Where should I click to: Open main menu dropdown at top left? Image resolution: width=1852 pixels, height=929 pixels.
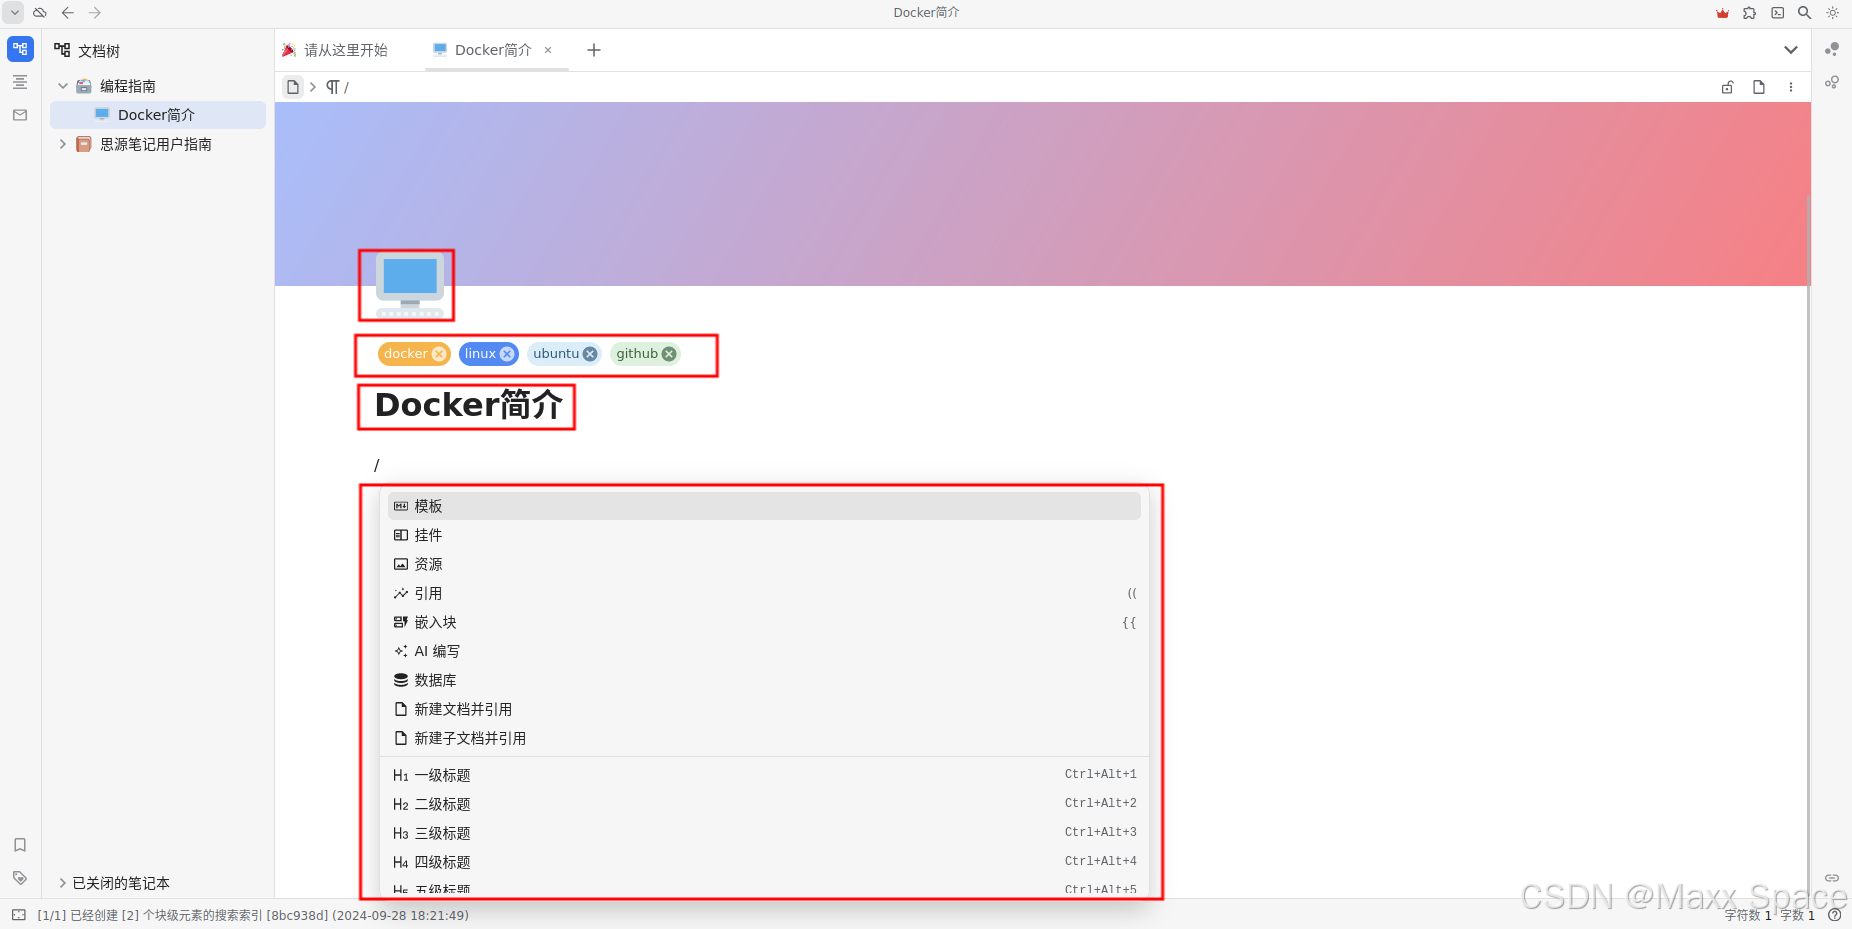pyautogui.click(x=14, y=13)
